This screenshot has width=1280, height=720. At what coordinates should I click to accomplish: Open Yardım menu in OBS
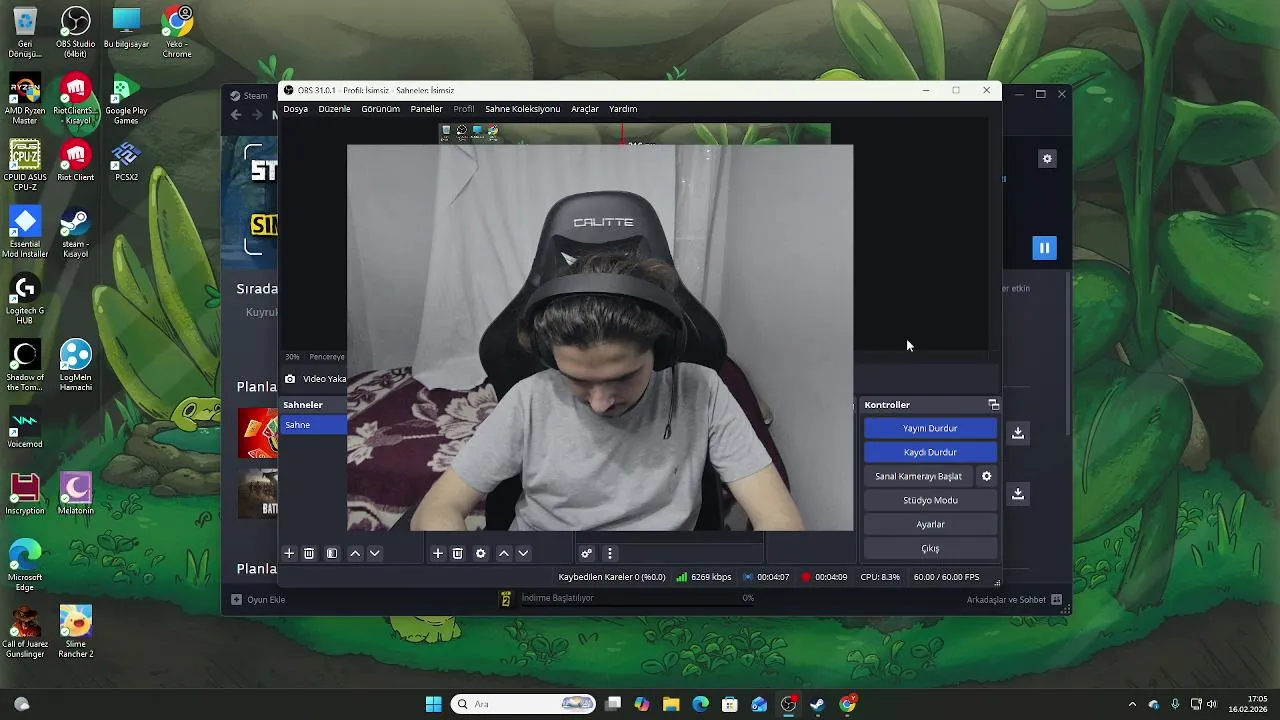[623, 109]
